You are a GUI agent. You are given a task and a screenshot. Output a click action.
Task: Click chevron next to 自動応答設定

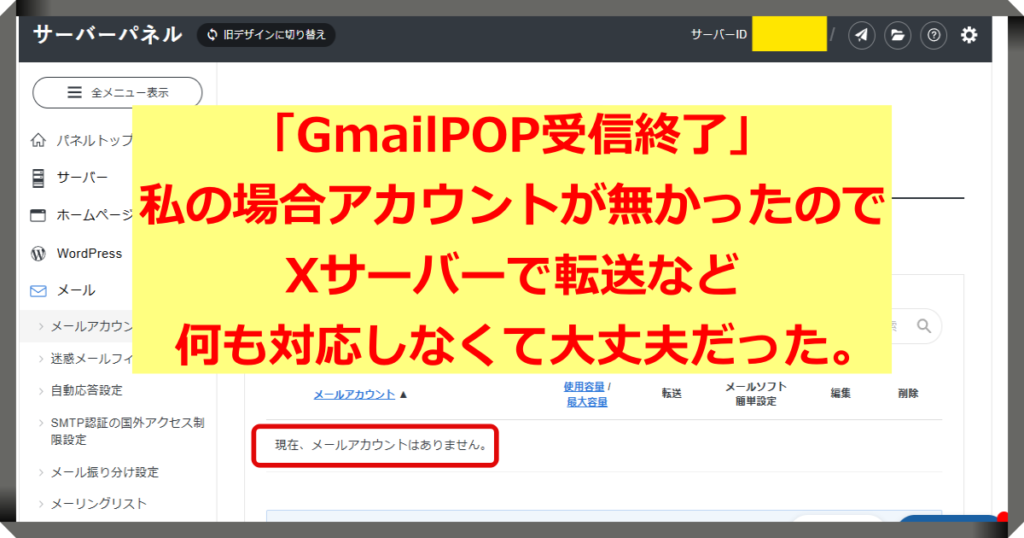(40, 391)
